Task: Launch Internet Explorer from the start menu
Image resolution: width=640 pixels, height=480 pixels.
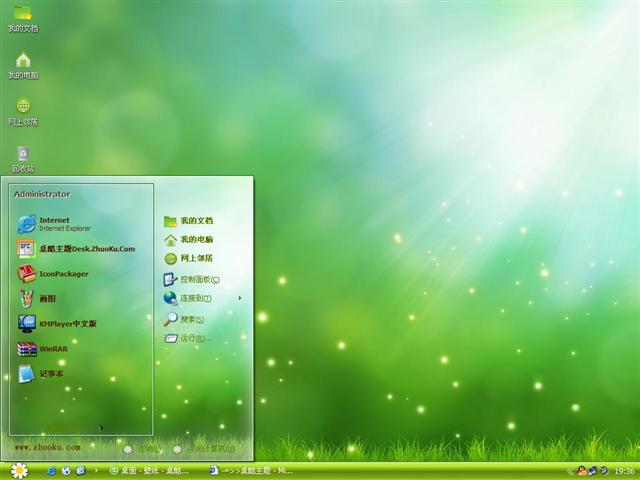Action: click(x=54, y=224)
